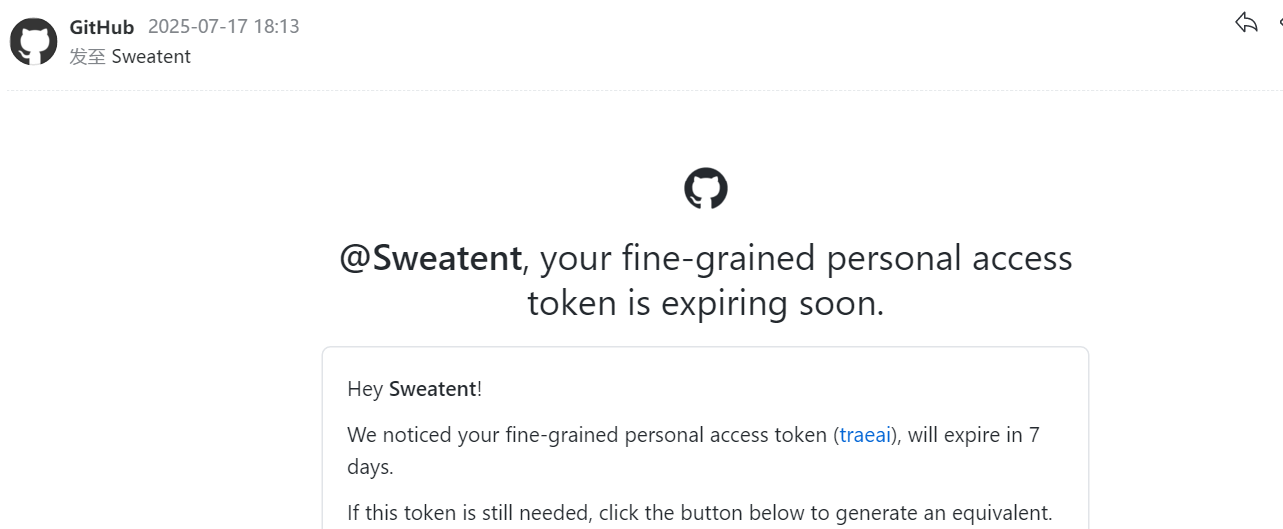Click the word 'days.' in message
Viewport: 1283px width, 529px height.
(370, 467)
